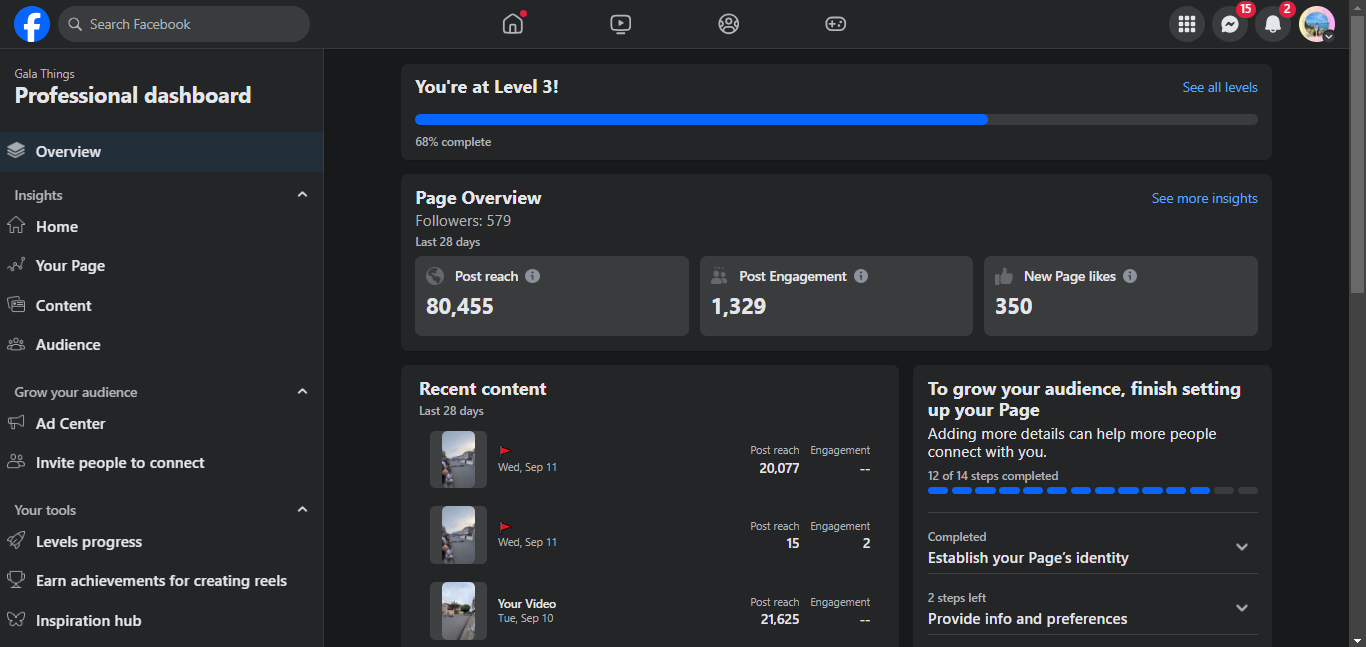1366x647 pixels.
Task: Click the Post reach info icon
Action: tap(533, 276)
